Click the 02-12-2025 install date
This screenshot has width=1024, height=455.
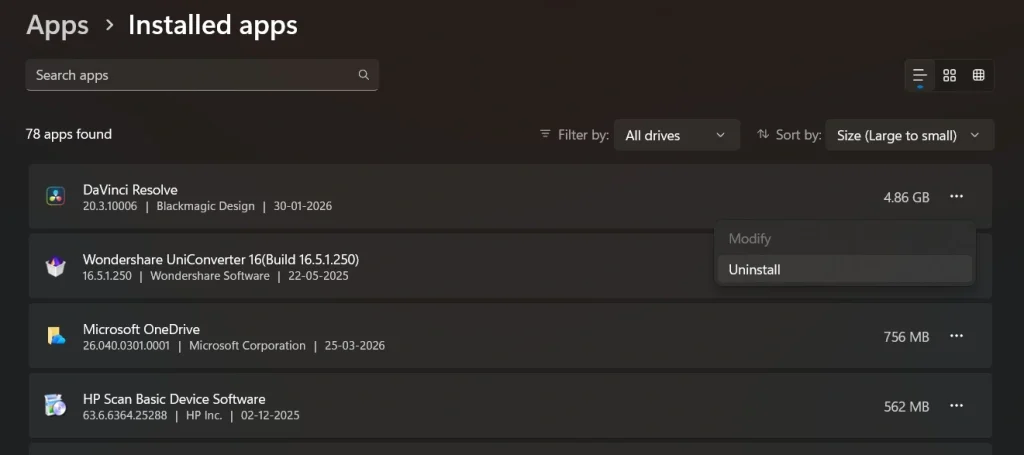click(270, 415)
